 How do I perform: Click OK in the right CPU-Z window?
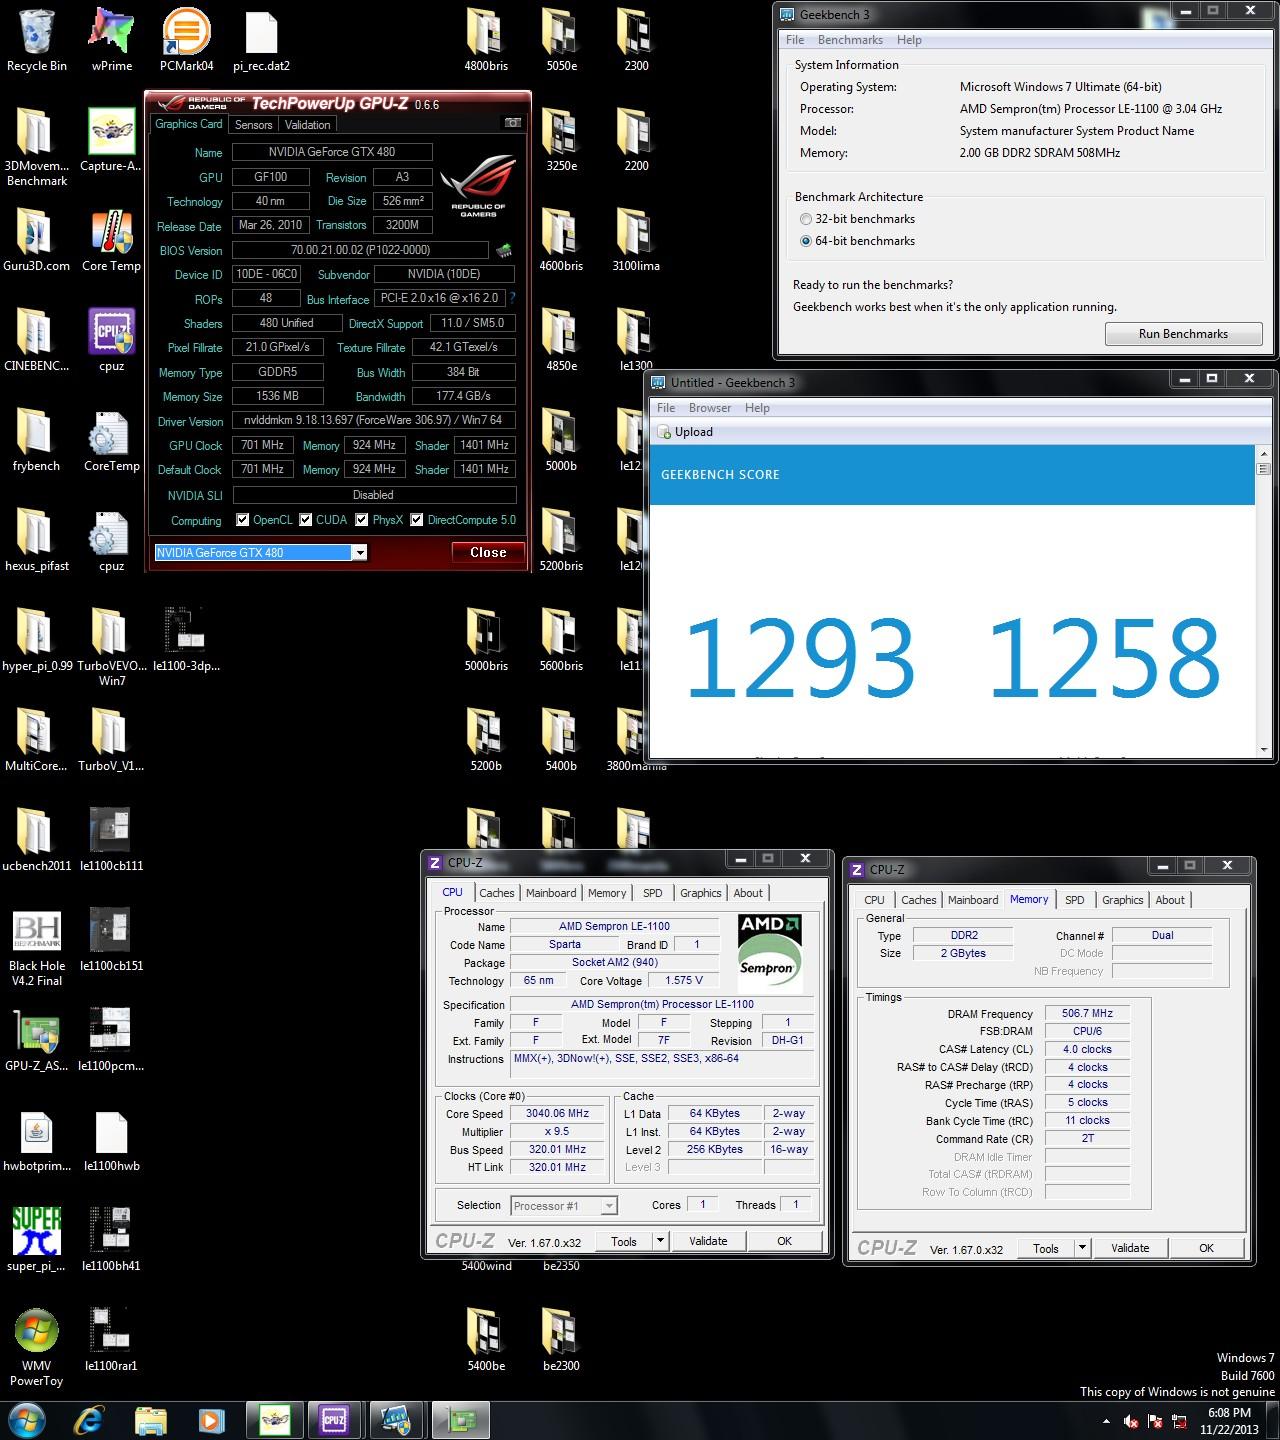point(1206,1248)
